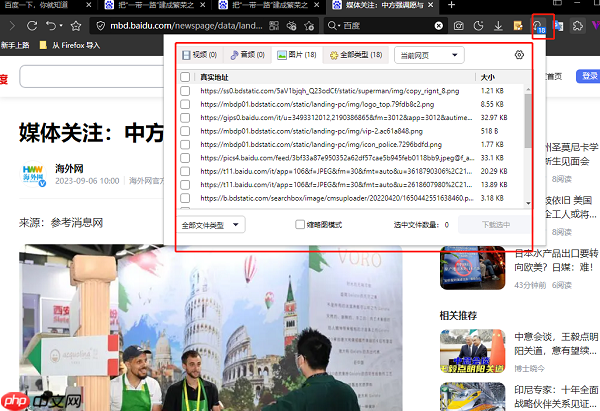Select the 图片 (18) tab
This screenshot has width=600, height=411.
pos(297,55)
